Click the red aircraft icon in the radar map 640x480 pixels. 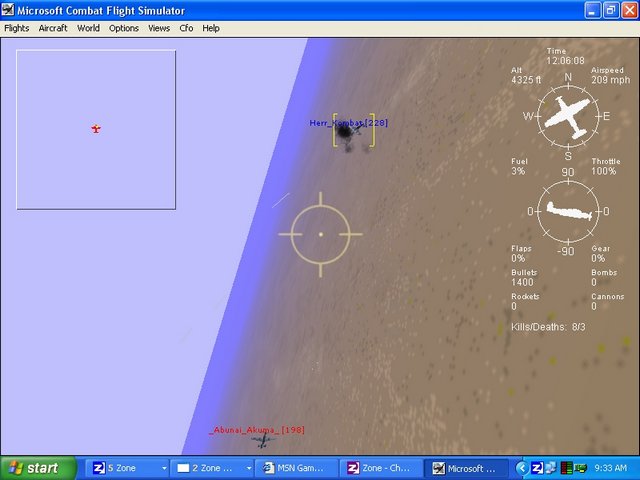tap(96, 129)
